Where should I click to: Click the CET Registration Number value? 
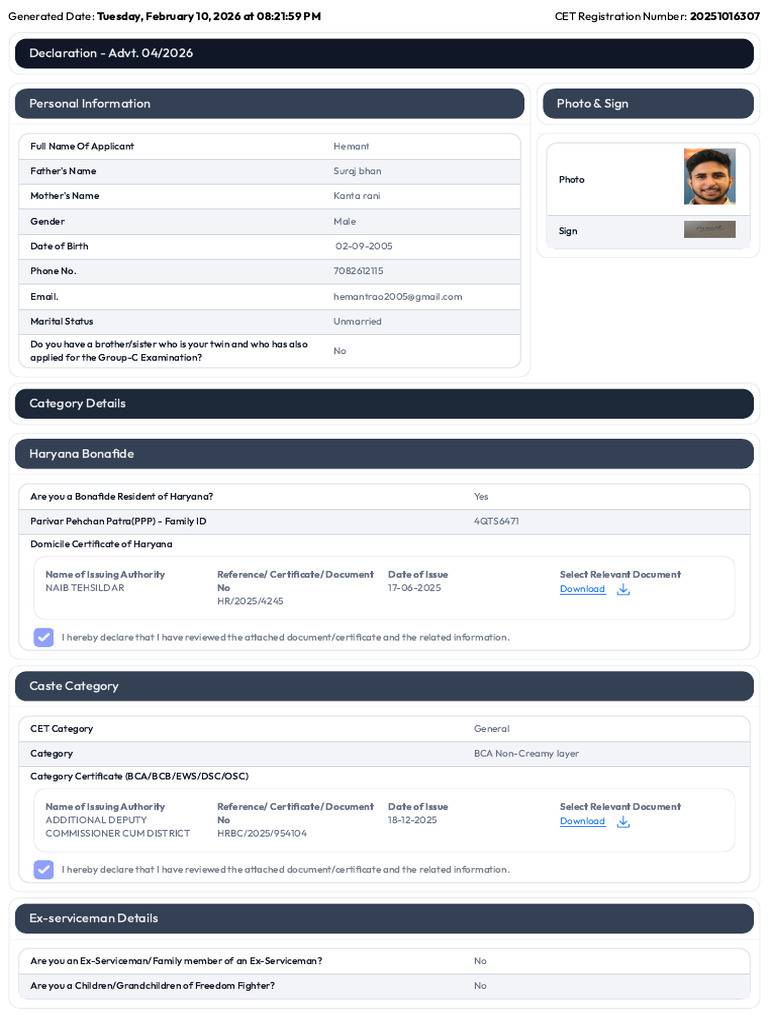coord(725,16)
